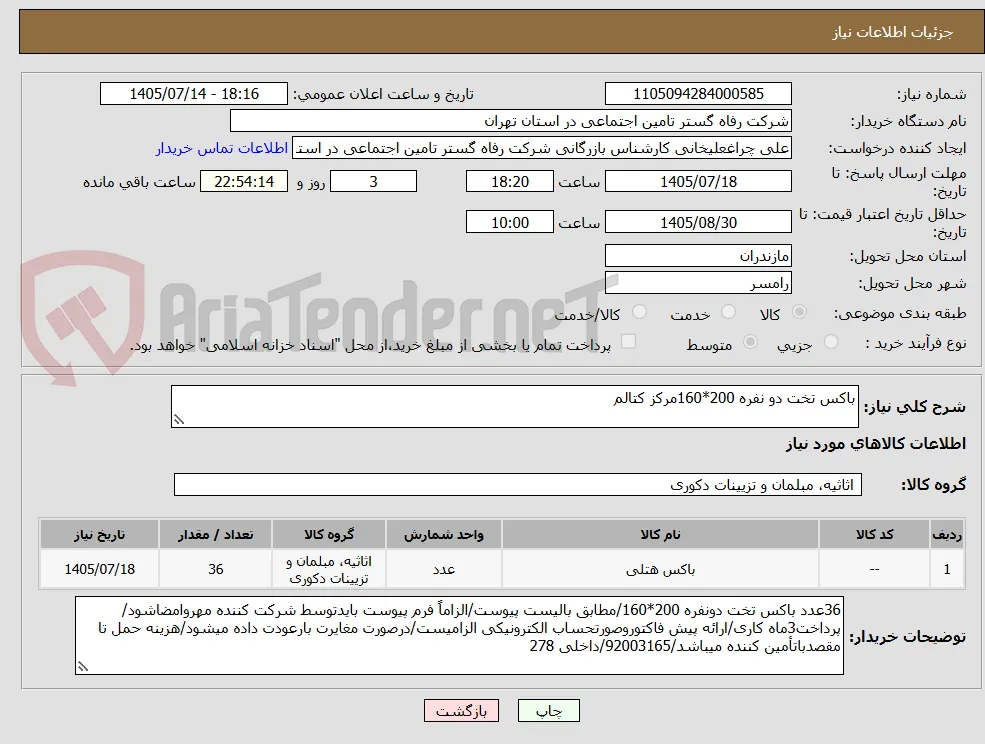Click the کد کالا column header
Viewport: 985px width, 744px height.
[874, 534]
